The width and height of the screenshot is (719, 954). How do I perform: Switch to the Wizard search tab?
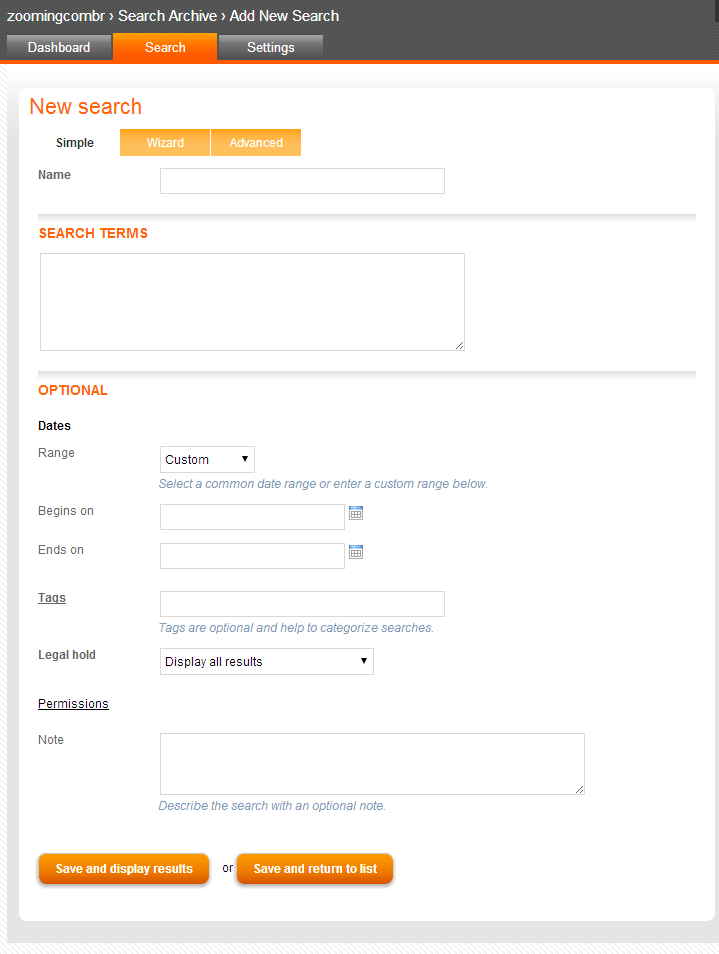pyautogui.click(x=165, y=142)
